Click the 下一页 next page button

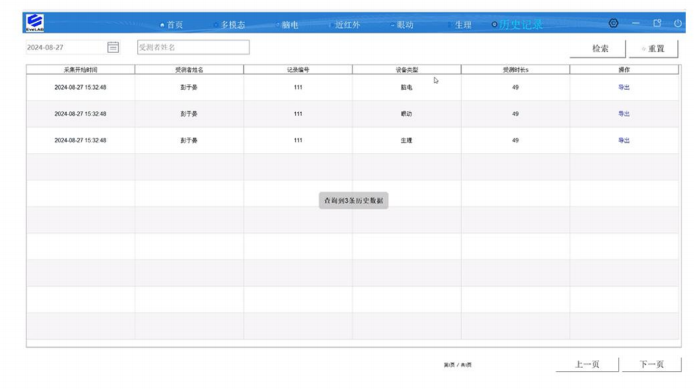(x=652, y=364)
